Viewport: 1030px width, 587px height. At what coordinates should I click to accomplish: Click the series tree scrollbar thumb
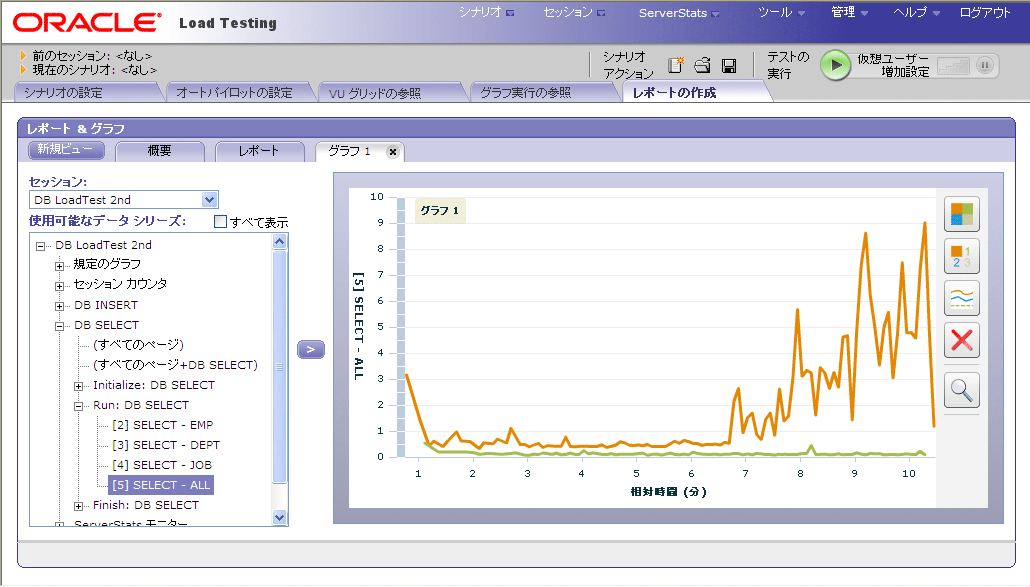[280, 366]
